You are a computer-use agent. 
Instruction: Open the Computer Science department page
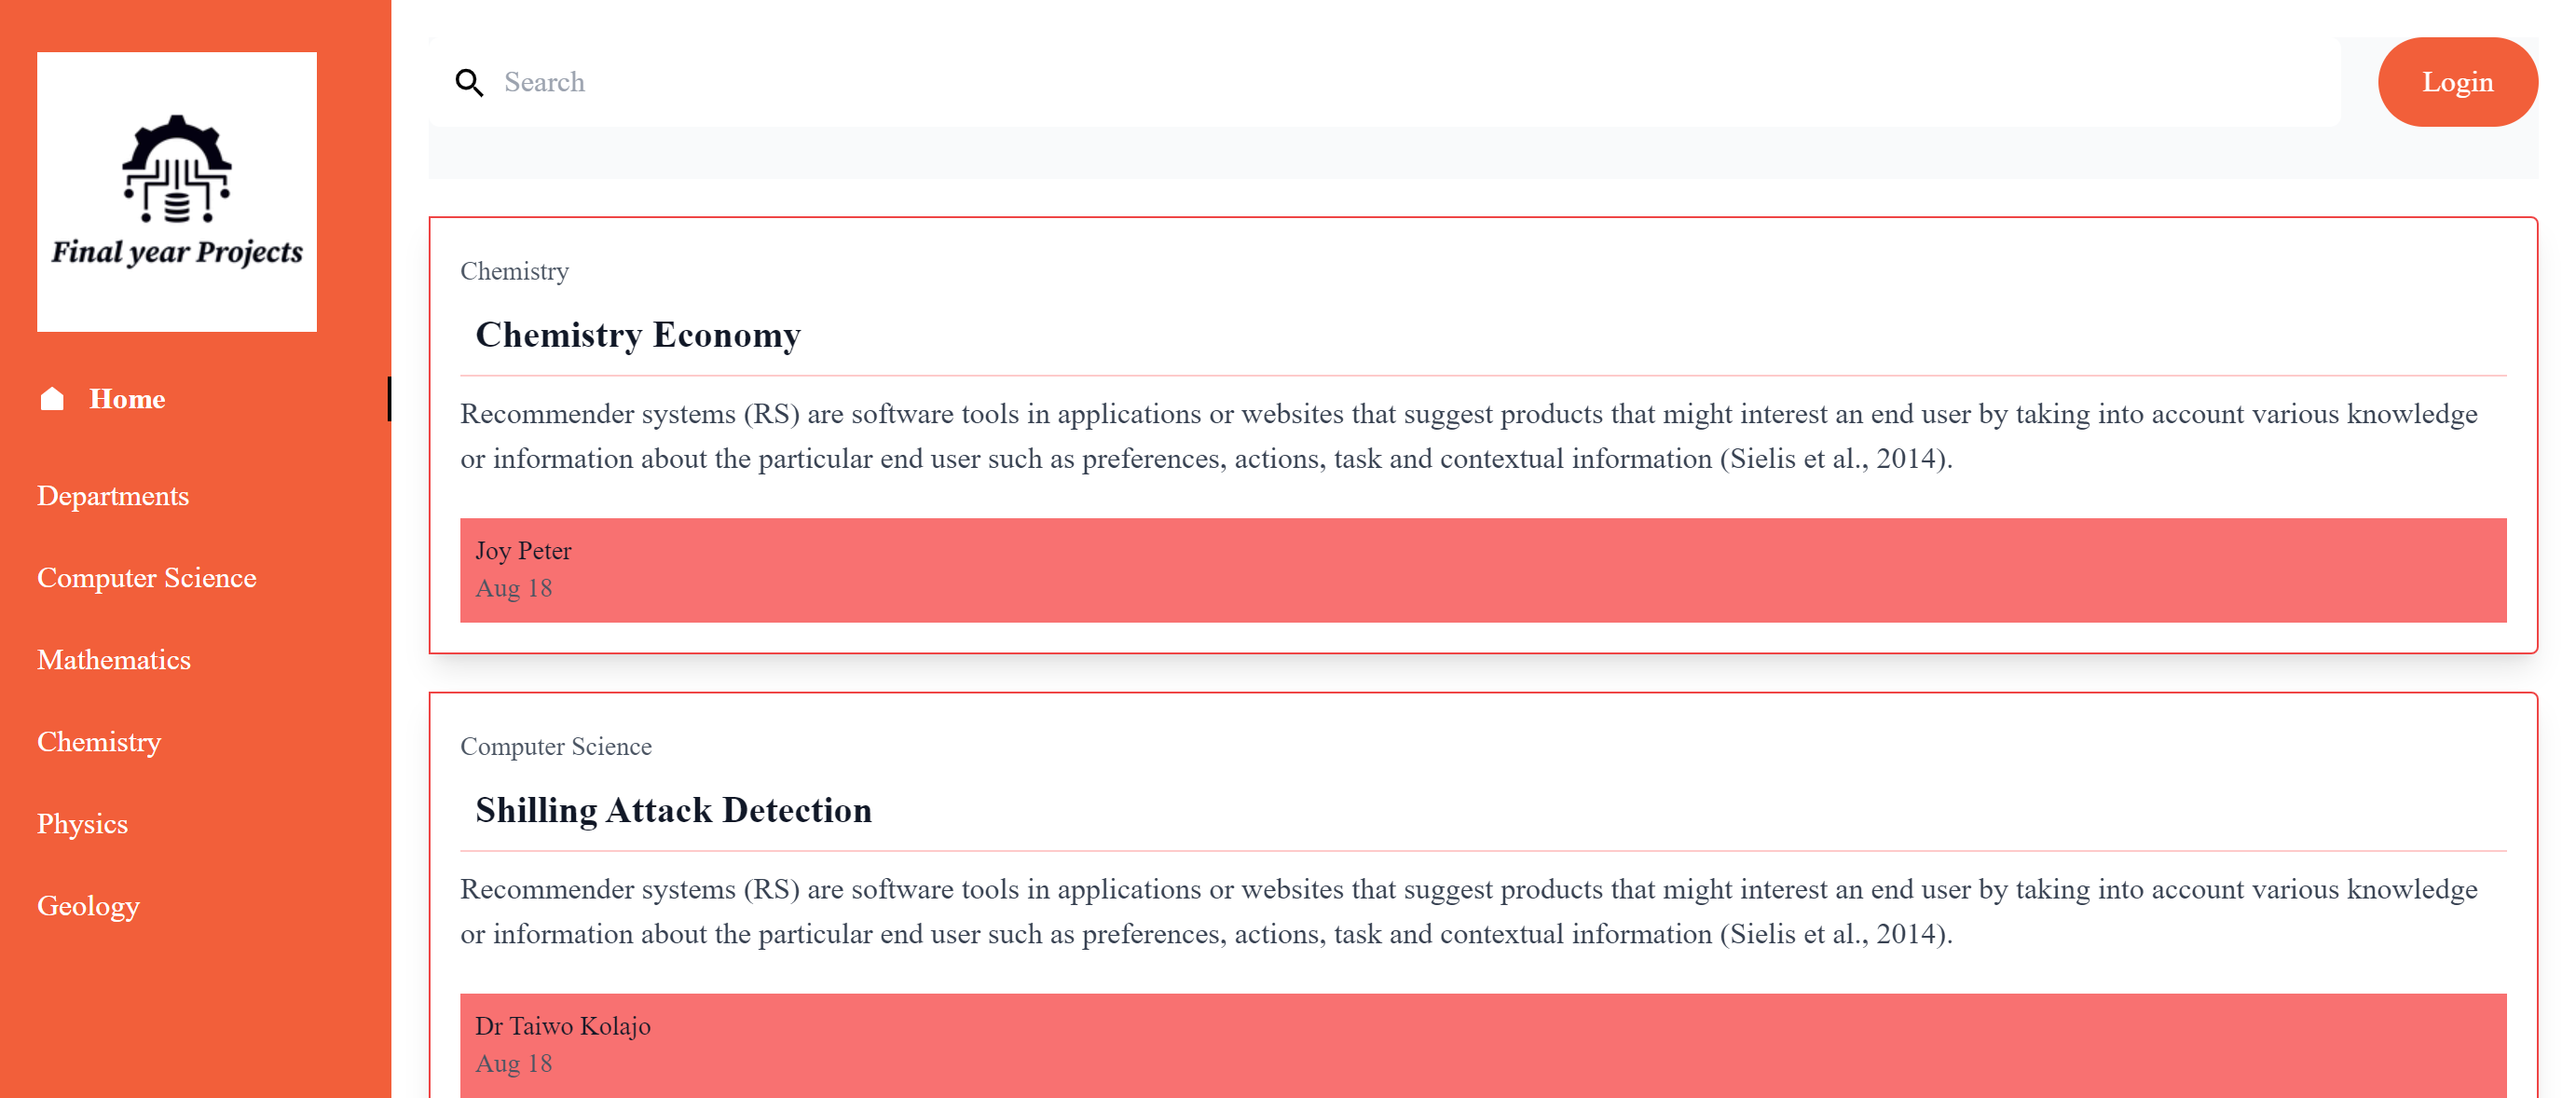coord(146,577)
